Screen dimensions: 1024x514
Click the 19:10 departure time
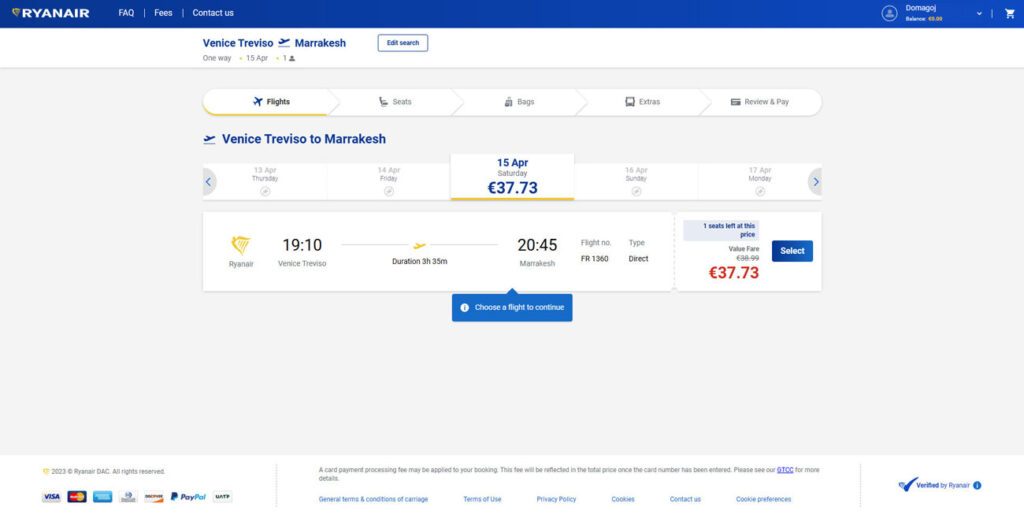point(302,245)
